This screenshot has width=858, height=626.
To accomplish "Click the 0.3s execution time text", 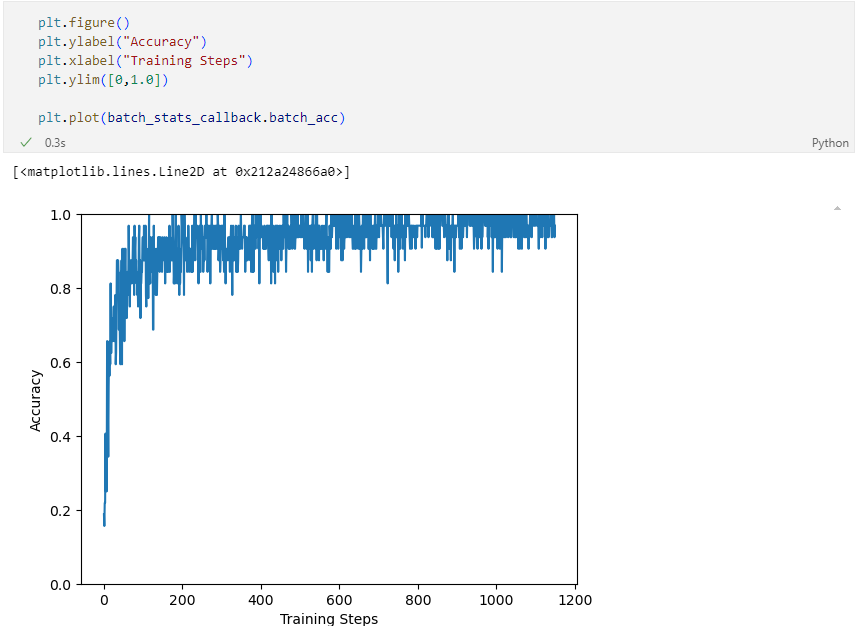I will tap(55, 143).
